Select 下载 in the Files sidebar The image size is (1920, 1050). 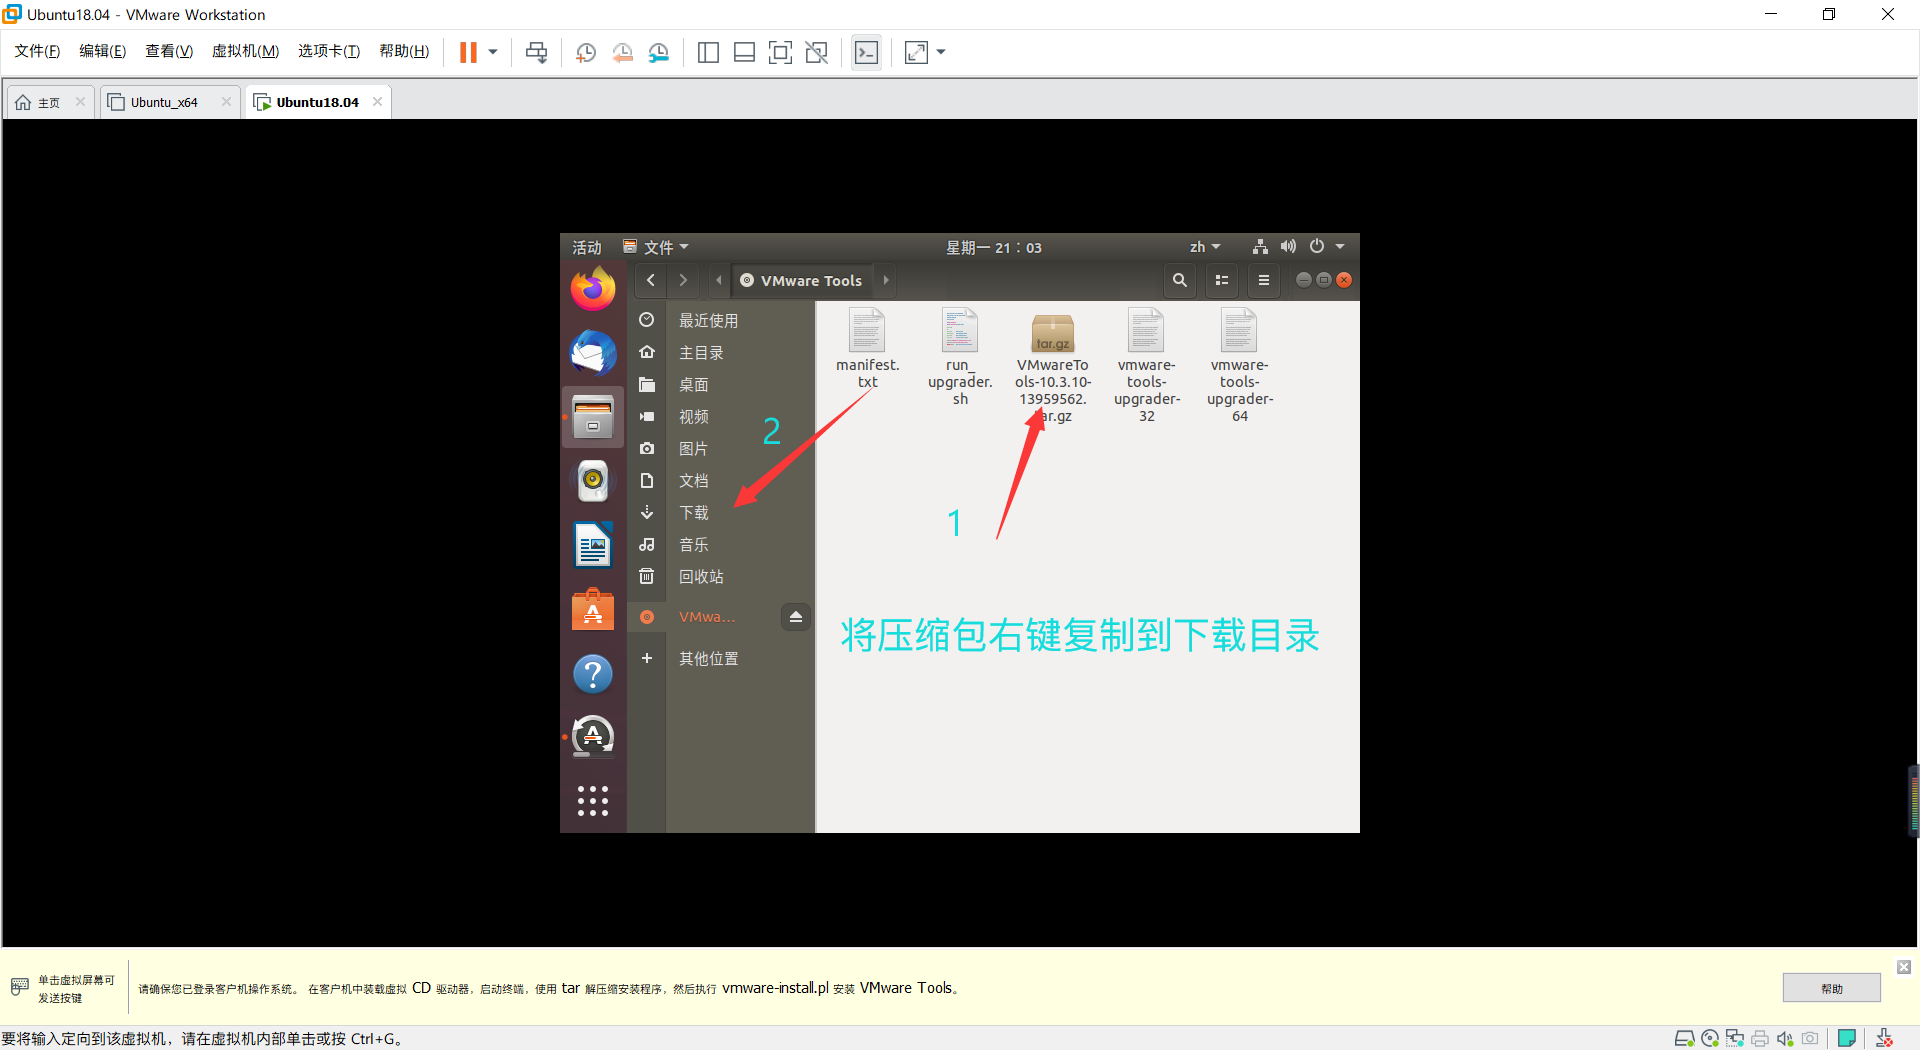click(721, 512)
